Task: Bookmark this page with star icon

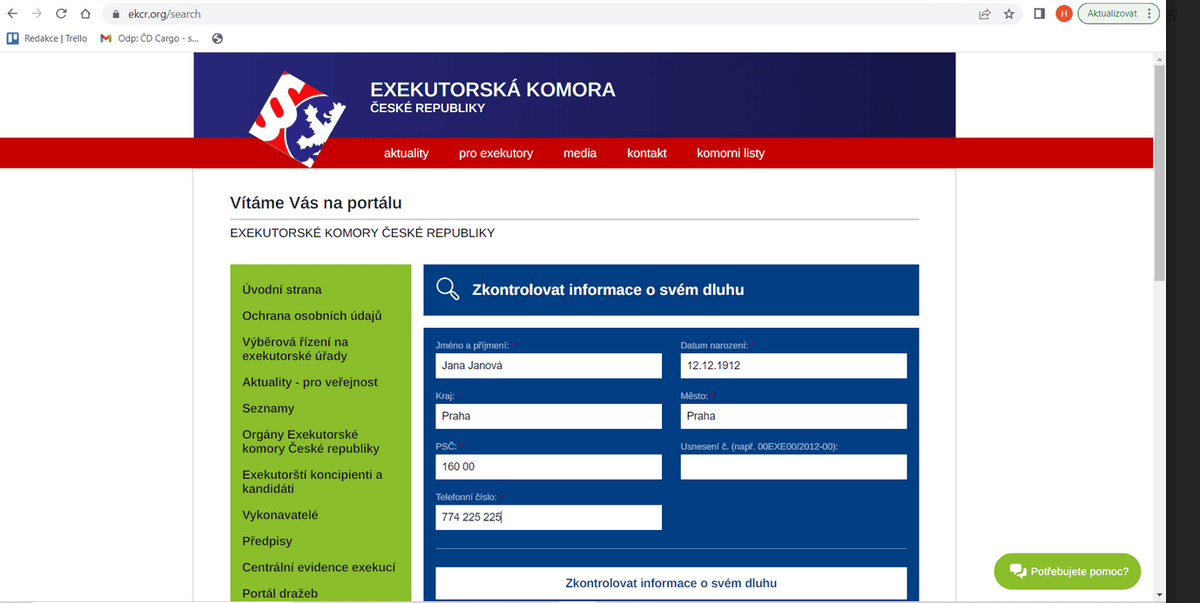Action: [1009, 14]
